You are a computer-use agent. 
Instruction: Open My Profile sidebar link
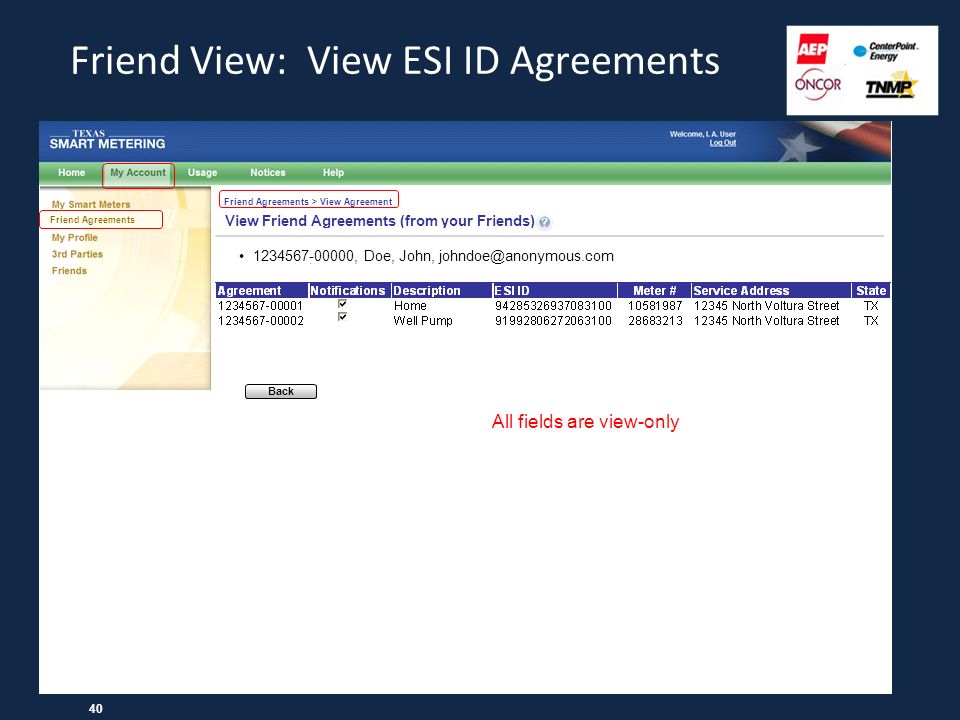(75, 238)
